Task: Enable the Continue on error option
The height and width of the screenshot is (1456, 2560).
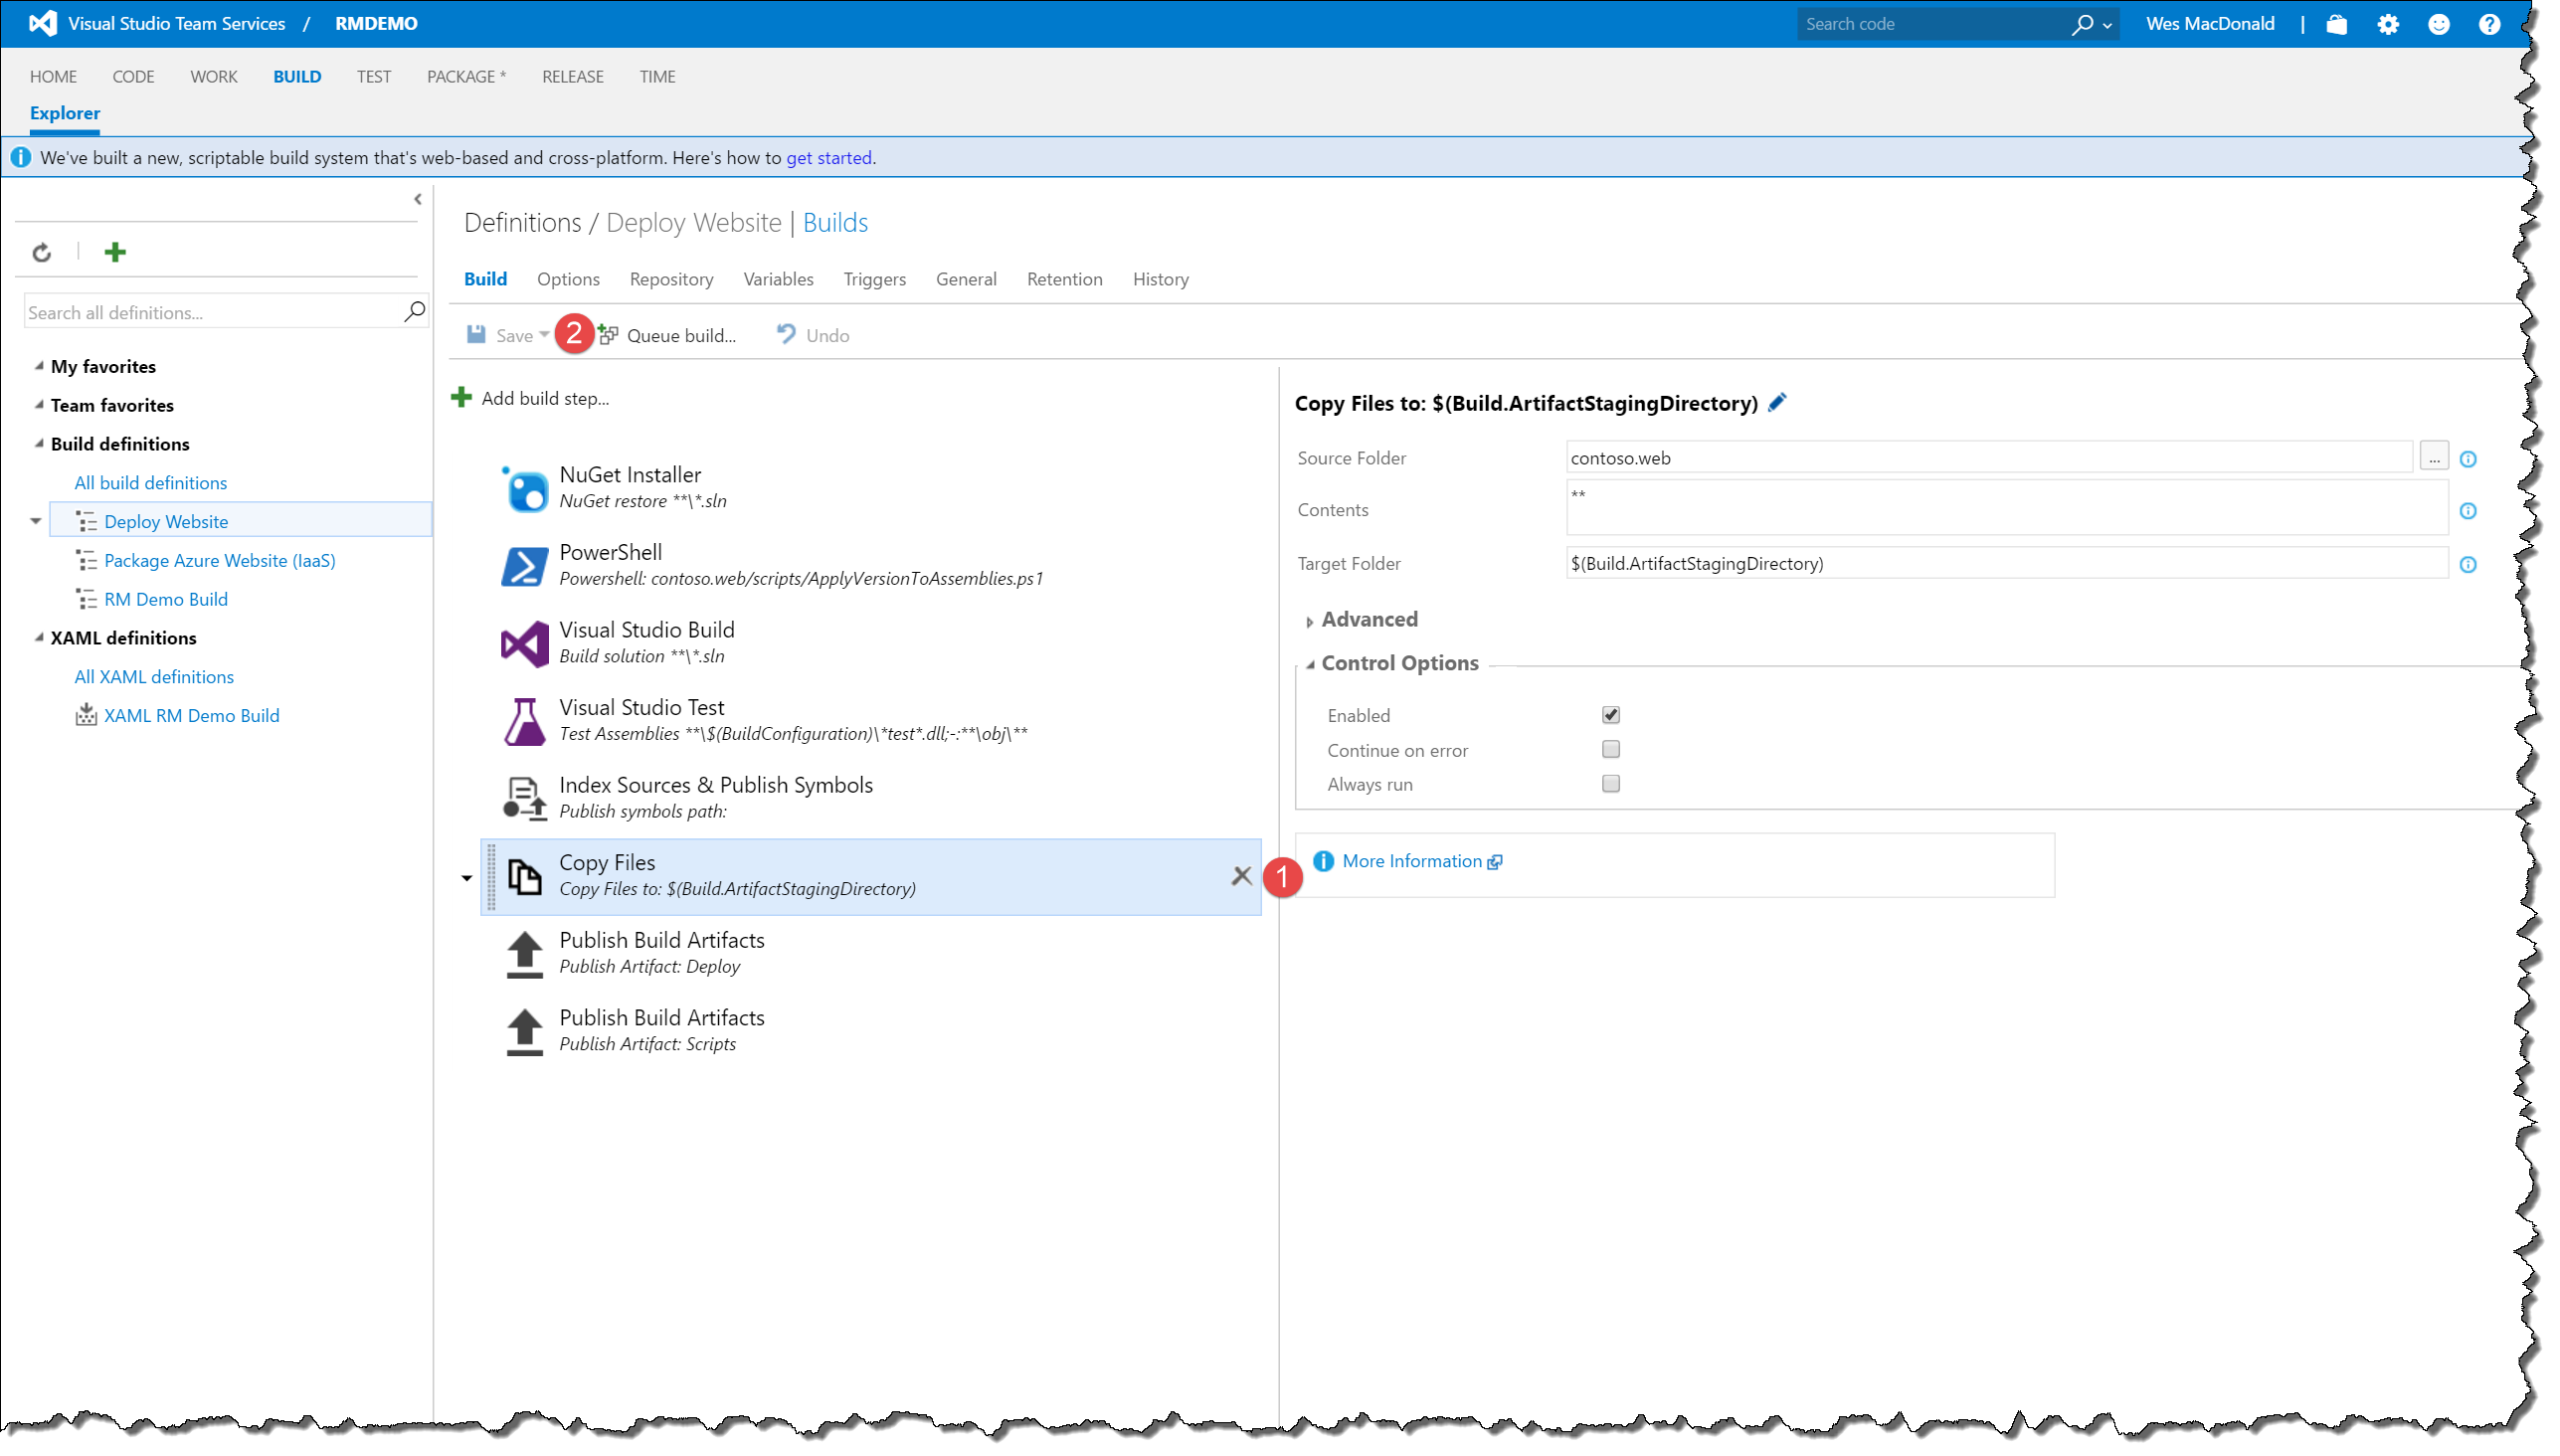Action: tap(1610, 750)
